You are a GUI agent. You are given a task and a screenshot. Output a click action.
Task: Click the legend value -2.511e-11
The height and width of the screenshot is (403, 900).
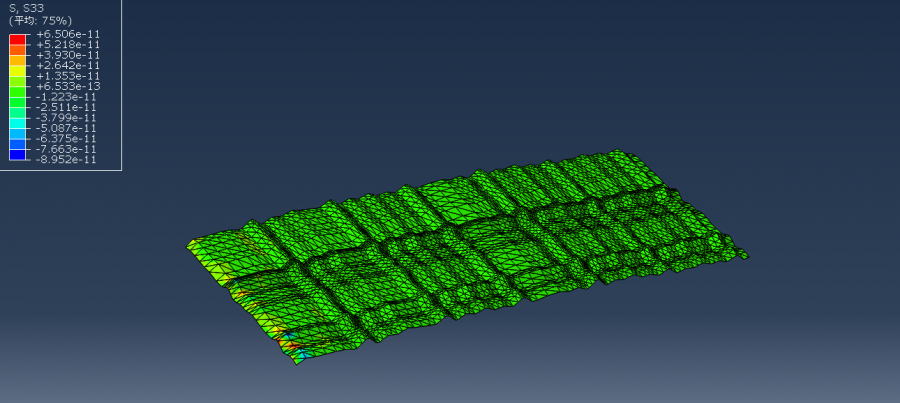[x=66, y=107]
